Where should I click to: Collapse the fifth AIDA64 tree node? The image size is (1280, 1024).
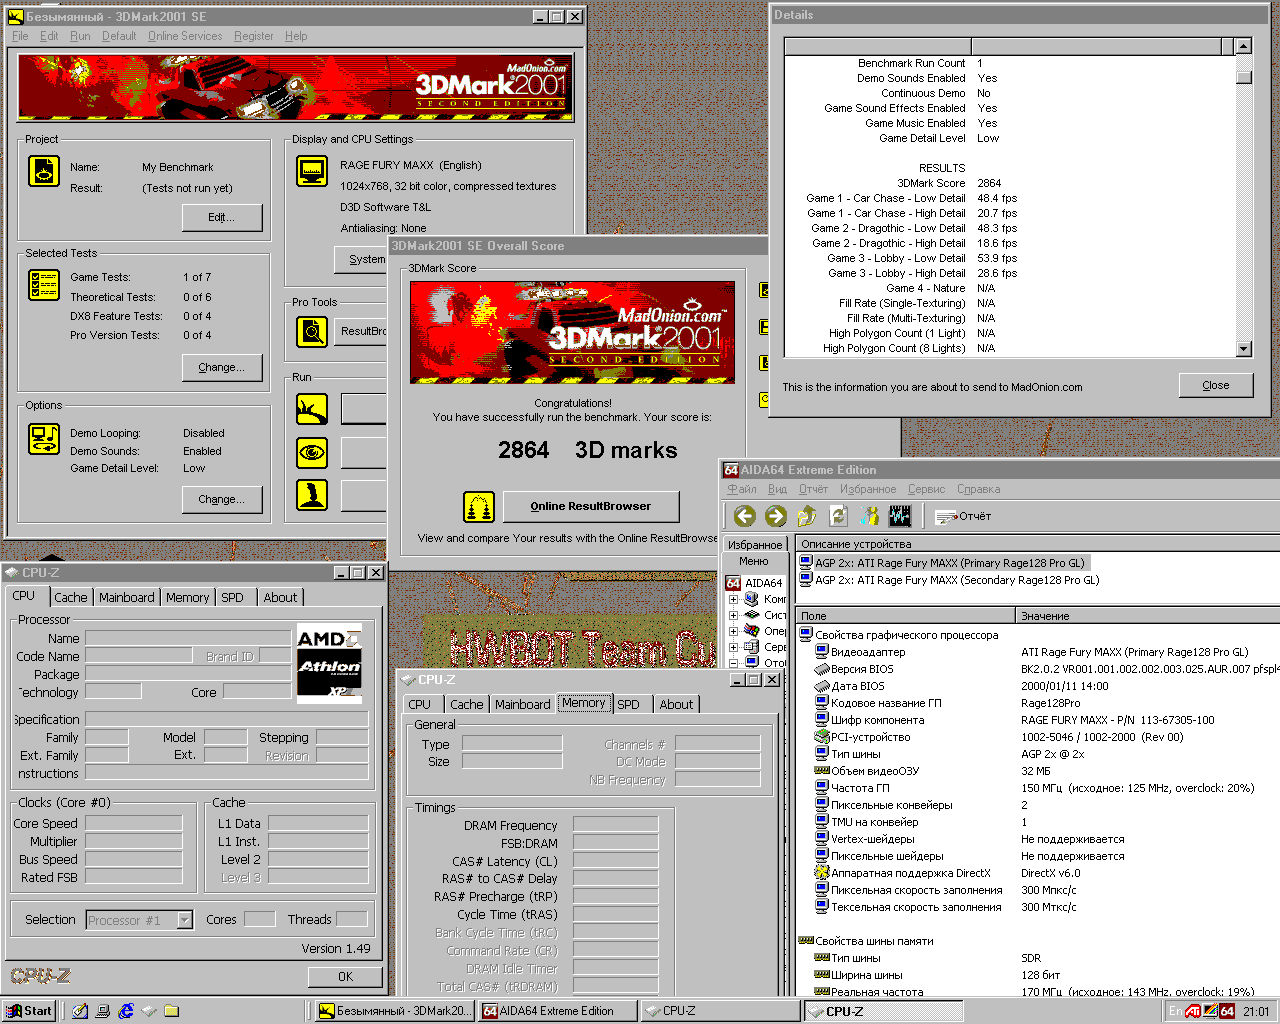click(733, 663)
